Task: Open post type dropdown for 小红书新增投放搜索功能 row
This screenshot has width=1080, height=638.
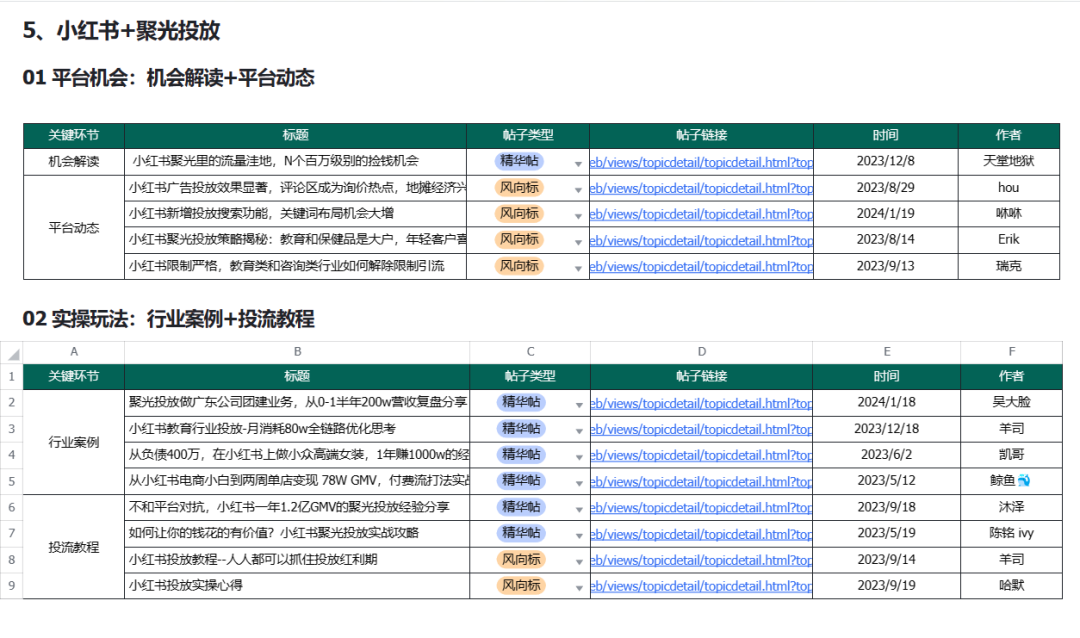Action: pos(578,216)
